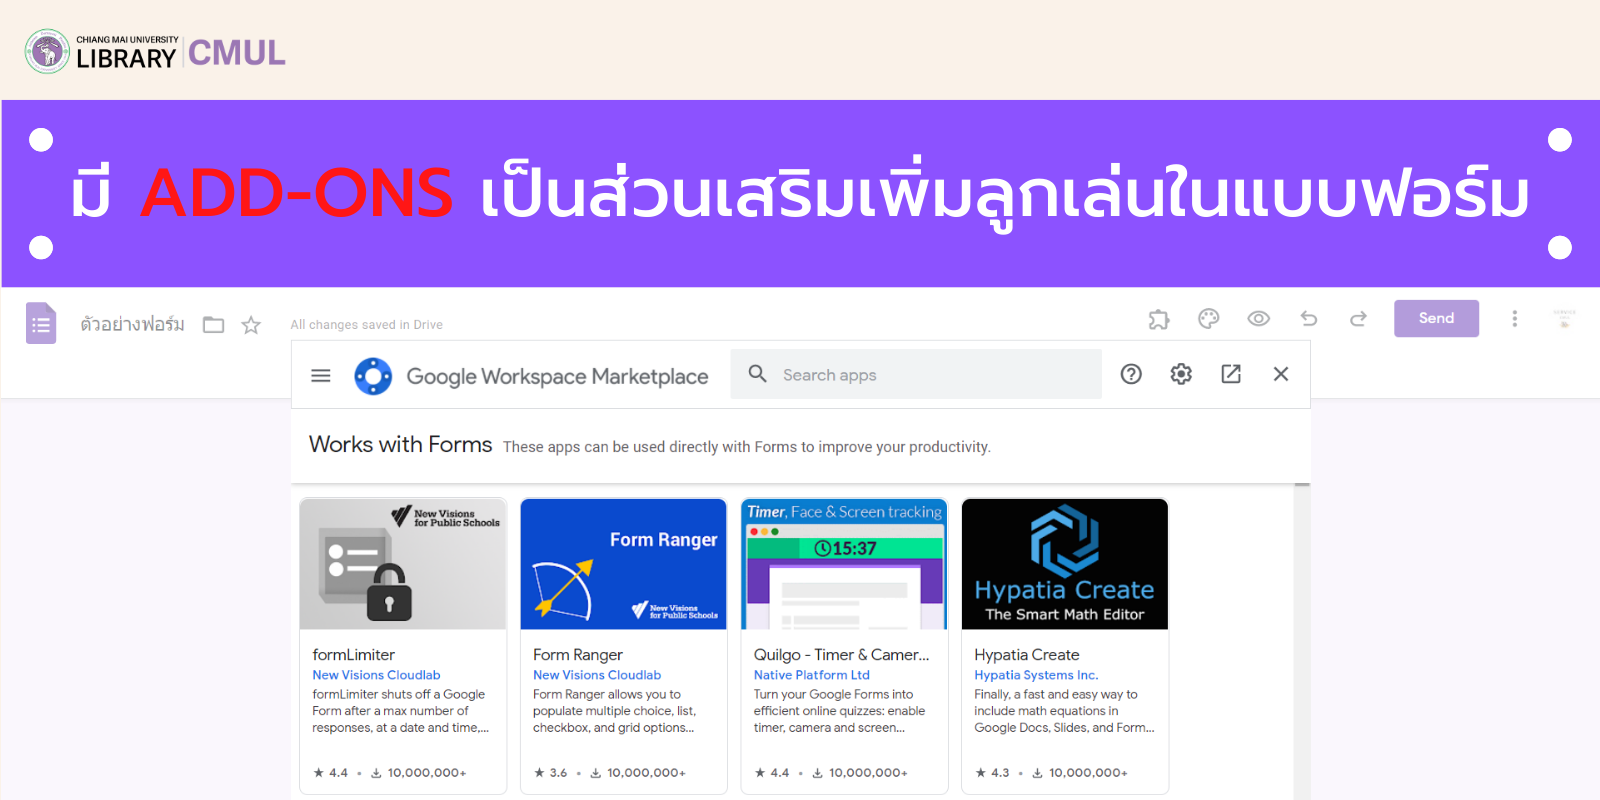Preview the form with eye icon

pos(1258,319)
